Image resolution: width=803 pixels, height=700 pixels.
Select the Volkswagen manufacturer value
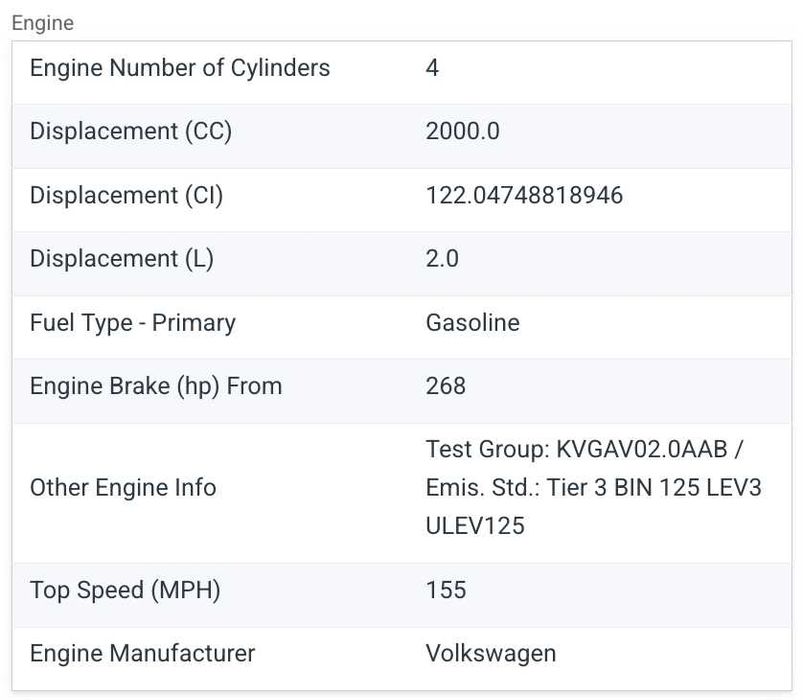tap(490, 654)
